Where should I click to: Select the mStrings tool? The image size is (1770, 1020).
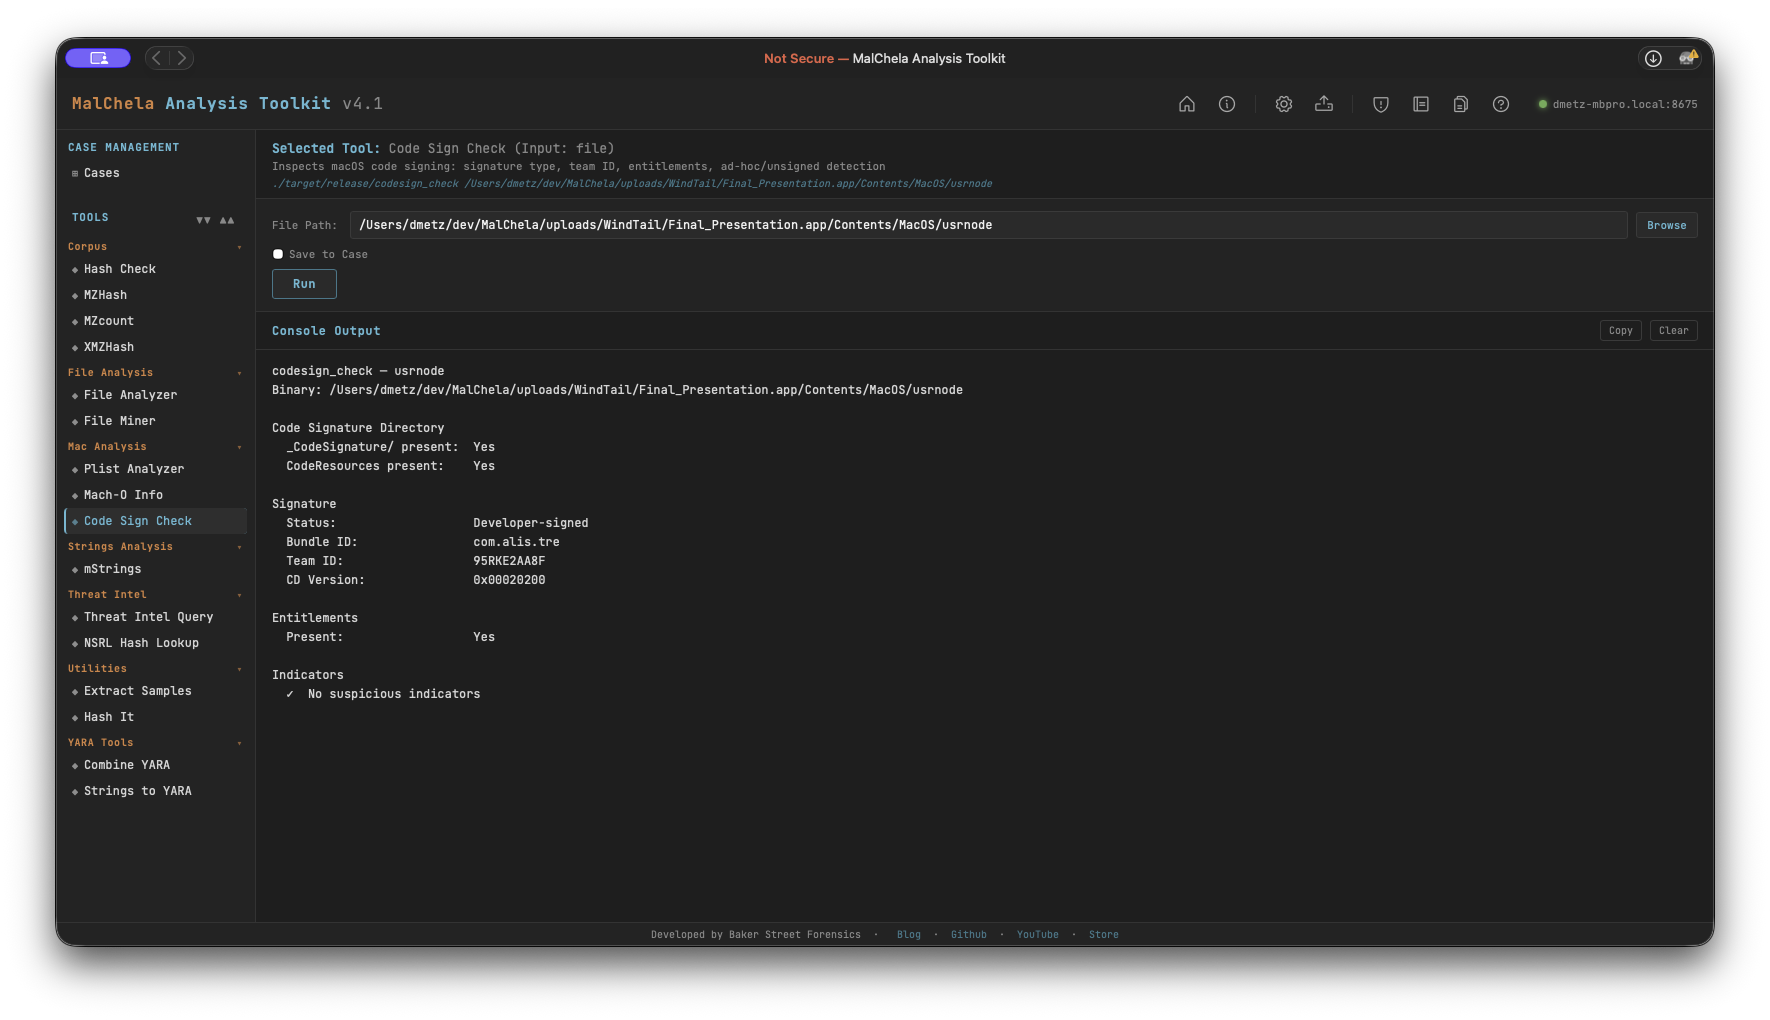click(155, 569)
